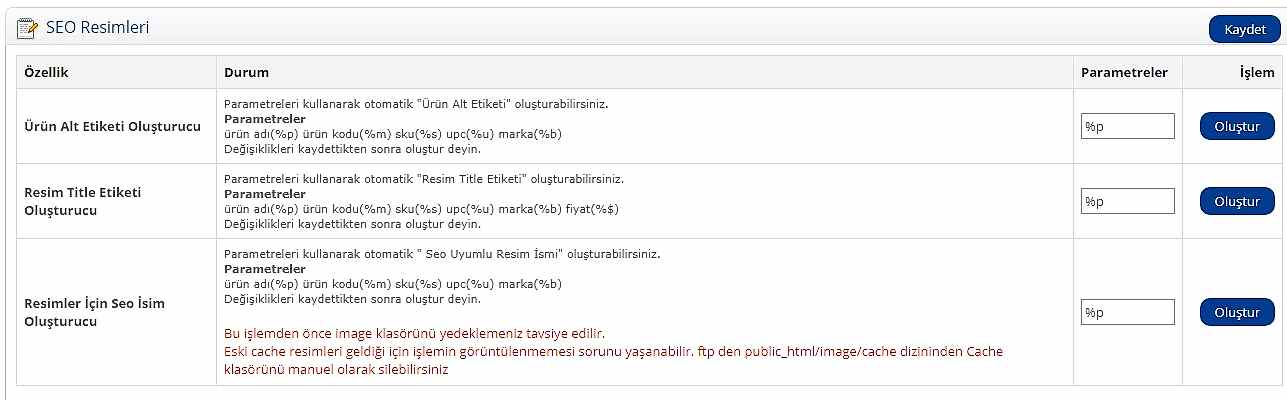This screenshot has width=1287, height=400.
Task: Click Oluştur for Ürün Alt Etiketi Oluşturucu
Action: (x=1237, y=127)
